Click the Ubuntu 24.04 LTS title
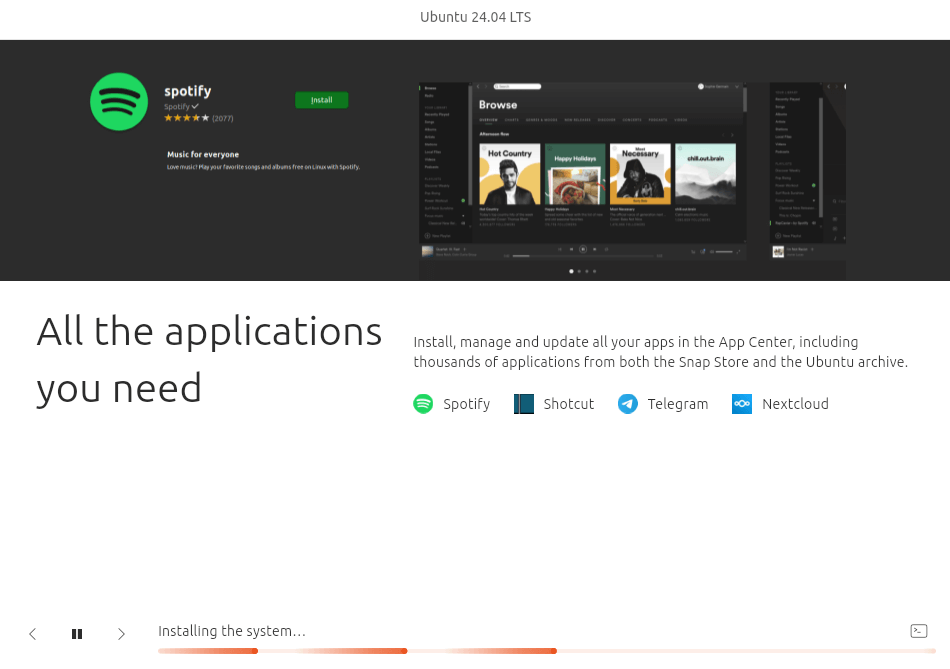The width and height of the screenshot is (950, 669). [475, 17]
